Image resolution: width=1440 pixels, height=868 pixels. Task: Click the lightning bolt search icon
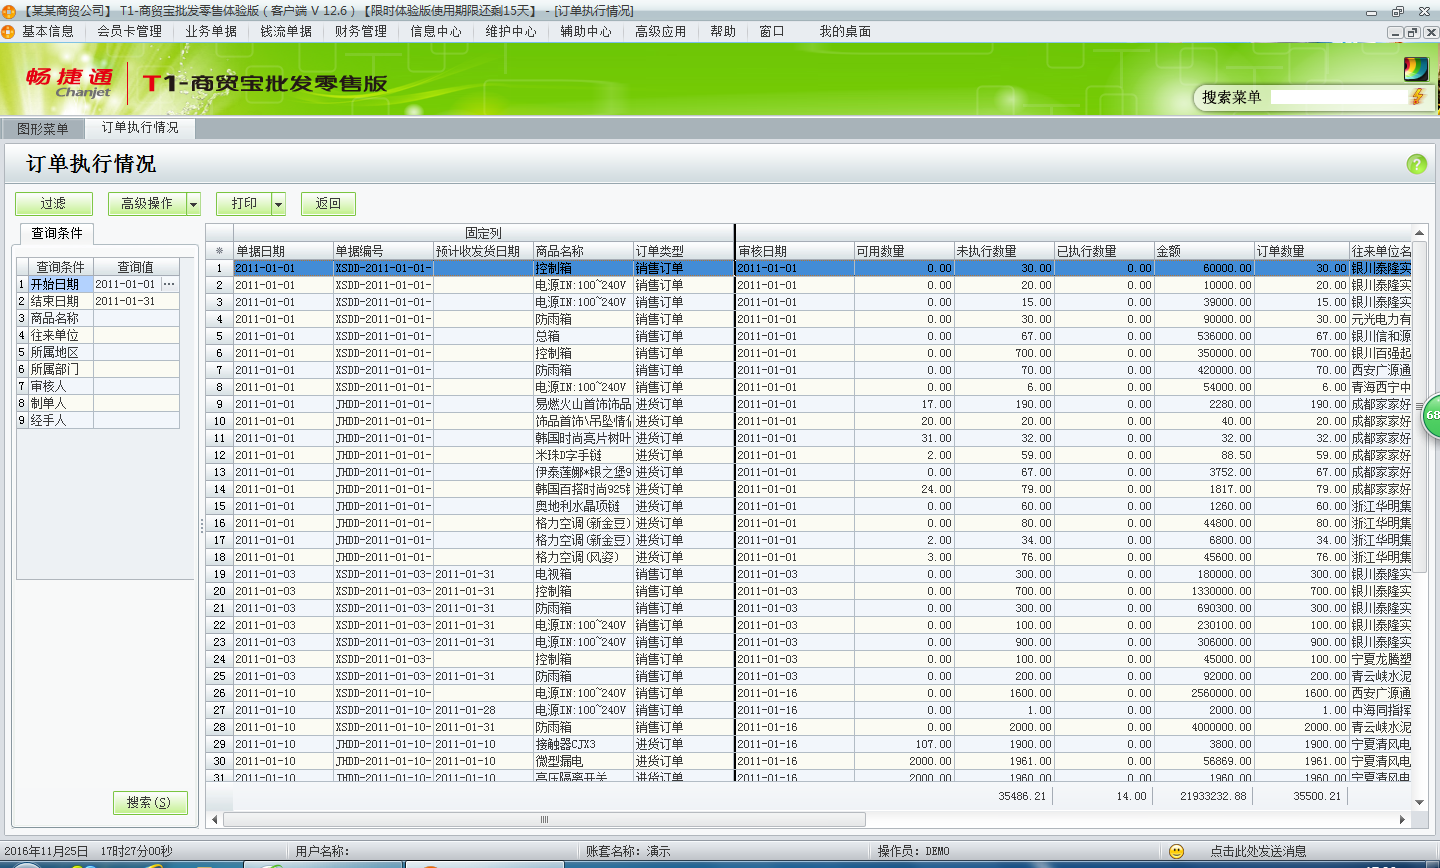(x=1417, y=97)
